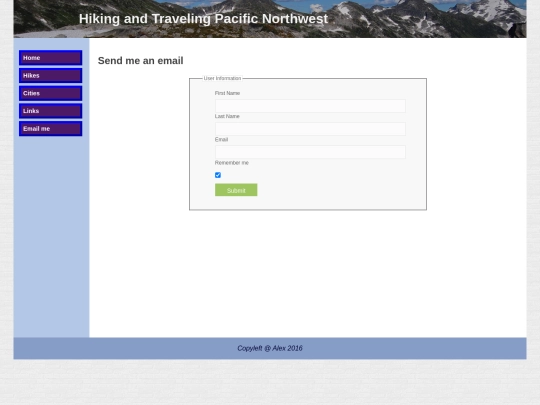
Task: Uncheck the Remember me checkbox
Action: [x=218, y=175]
